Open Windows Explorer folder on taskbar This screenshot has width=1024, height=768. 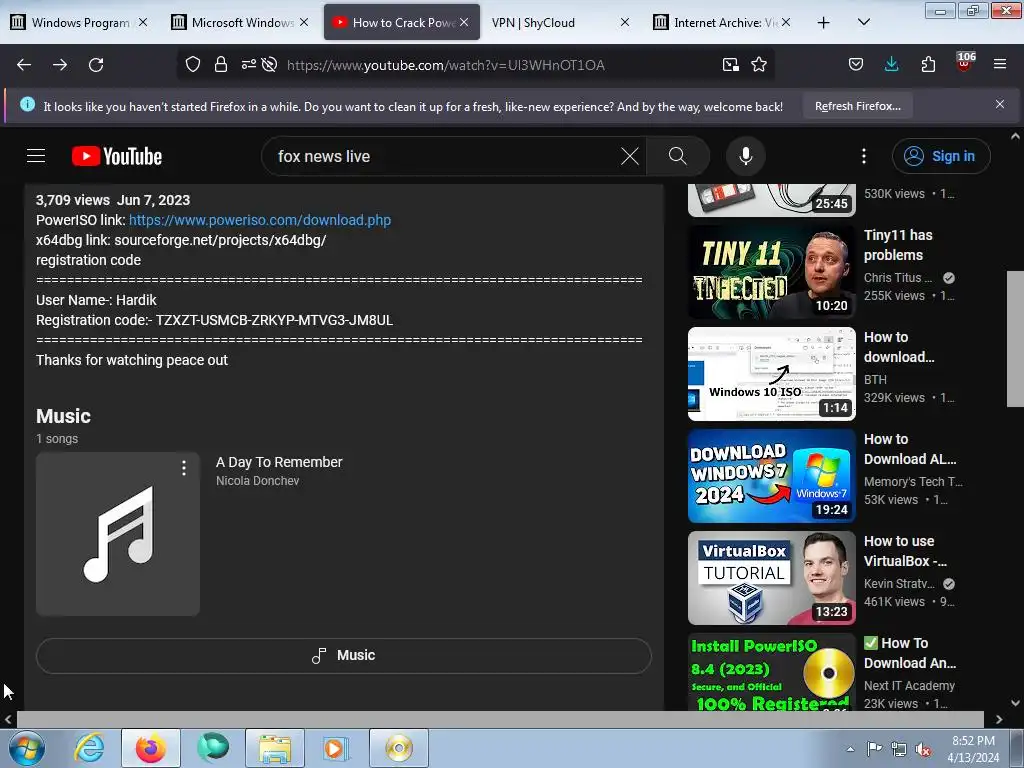coord(275,748)
